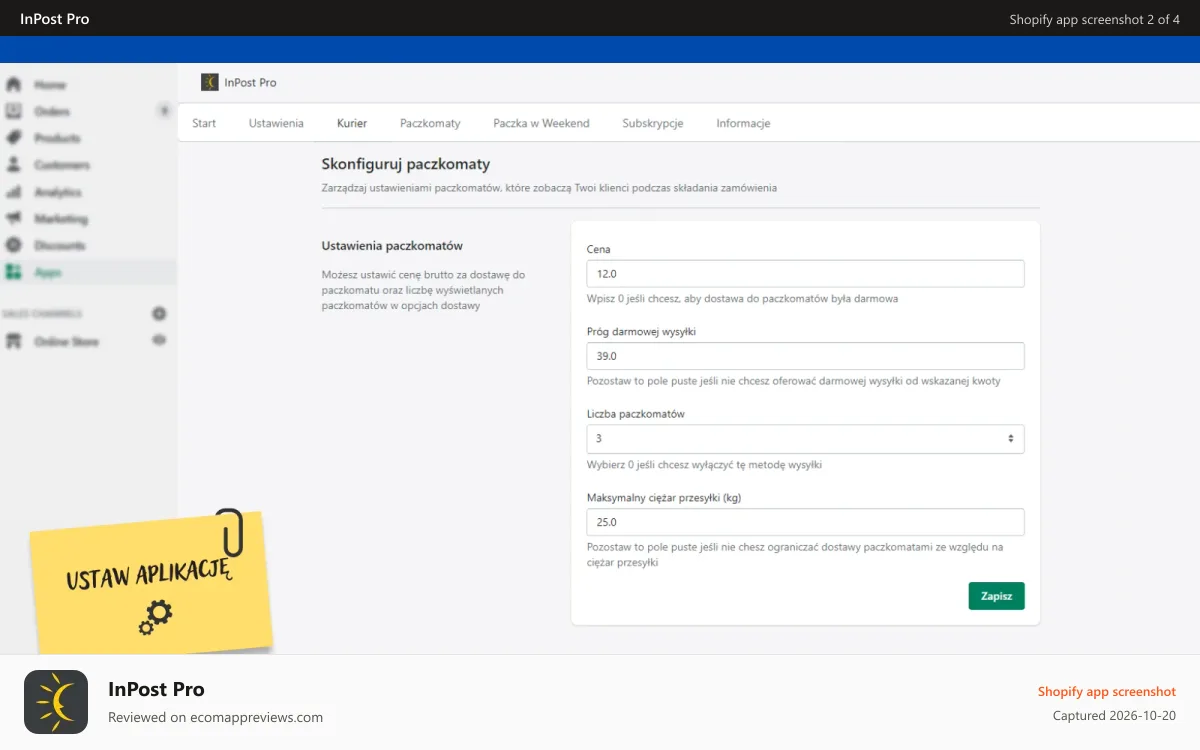Open Discounts using its sidebar icon
The image size is (1200, 750).
click(x=14, y=245)
